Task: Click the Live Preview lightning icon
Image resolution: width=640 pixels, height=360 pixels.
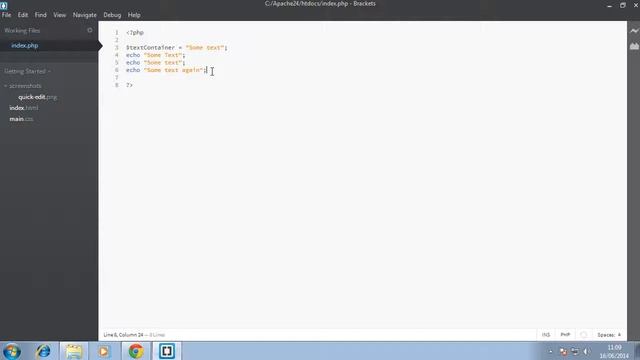Action: [634, 31]
